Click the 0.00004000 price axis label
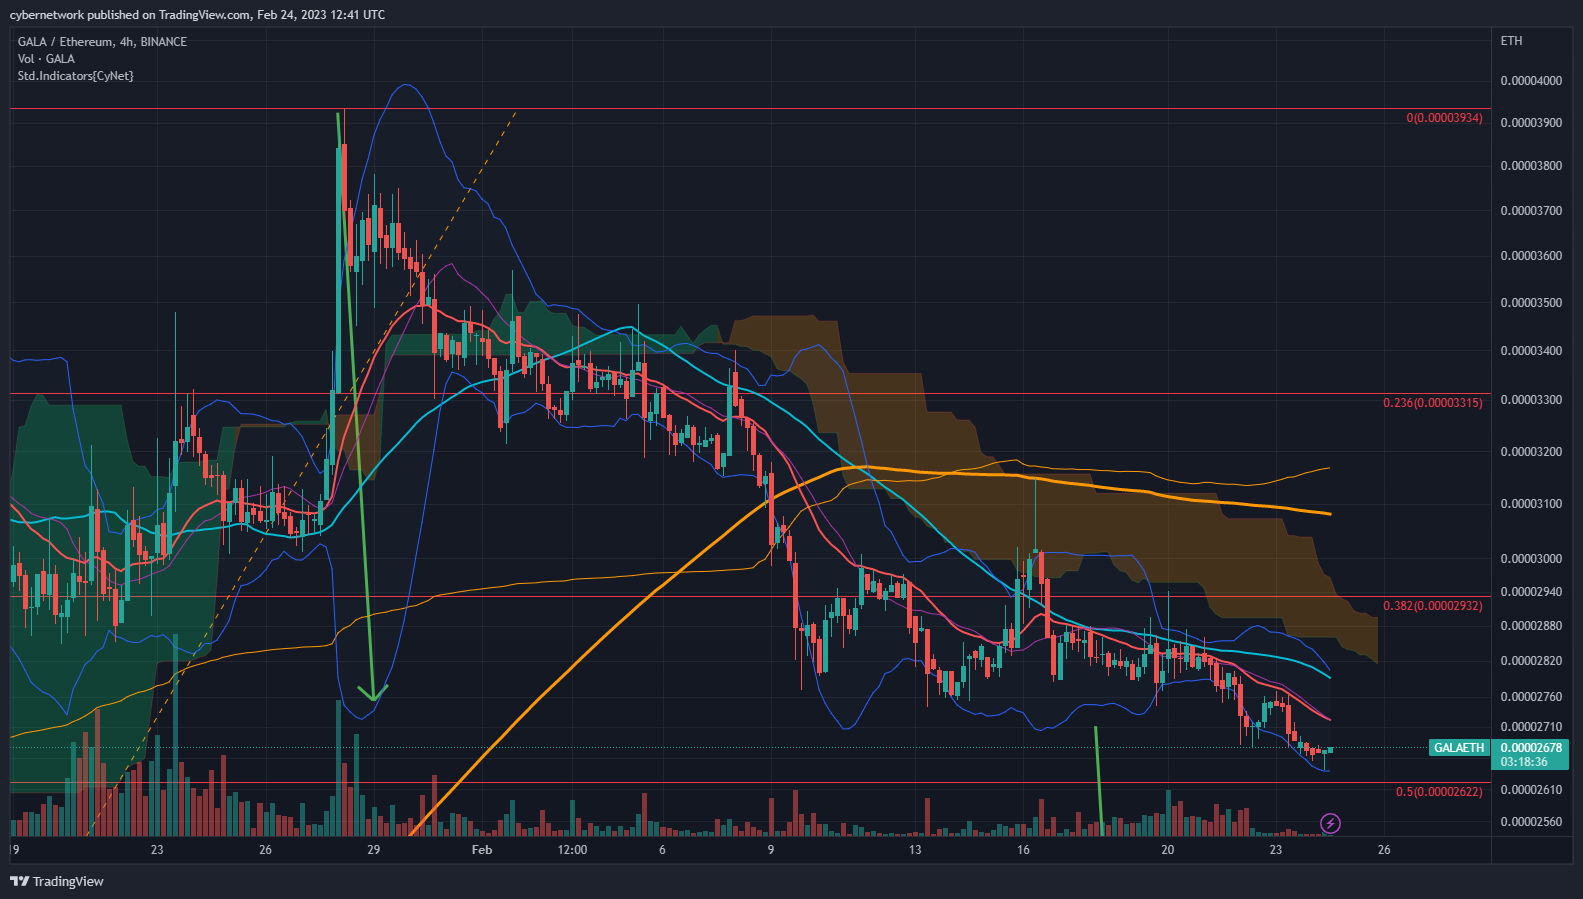The height and width of the screenshot is (899, 1583). pos(1531,81)
